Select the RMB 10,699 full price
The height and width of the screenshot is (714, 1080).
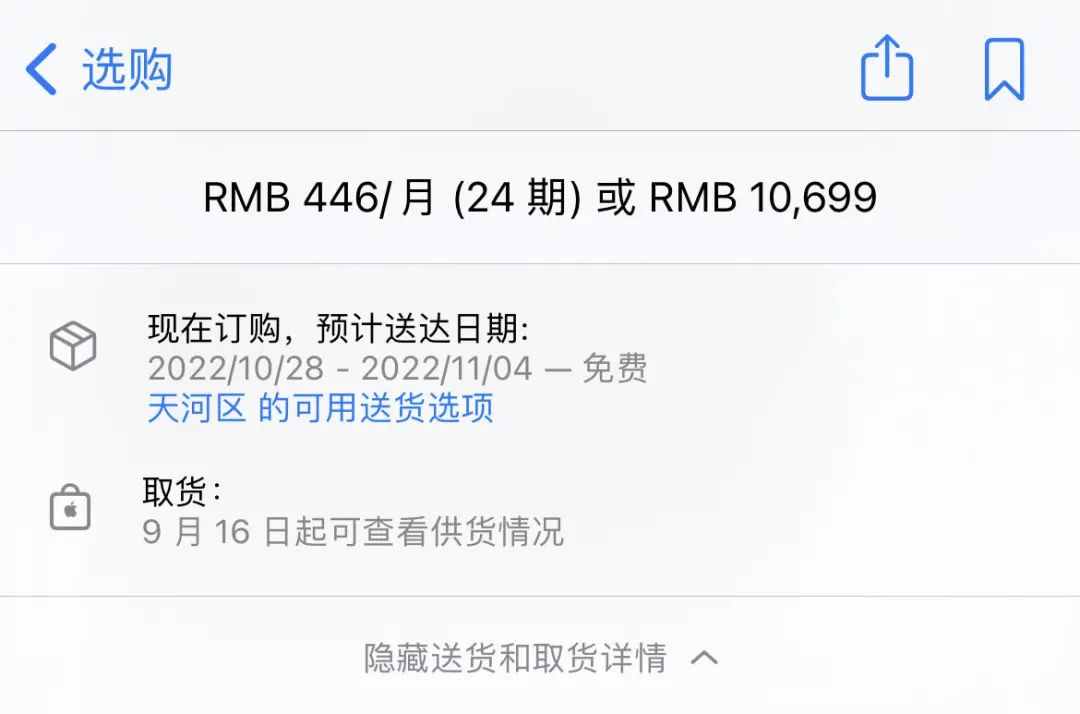click(763, 198)
